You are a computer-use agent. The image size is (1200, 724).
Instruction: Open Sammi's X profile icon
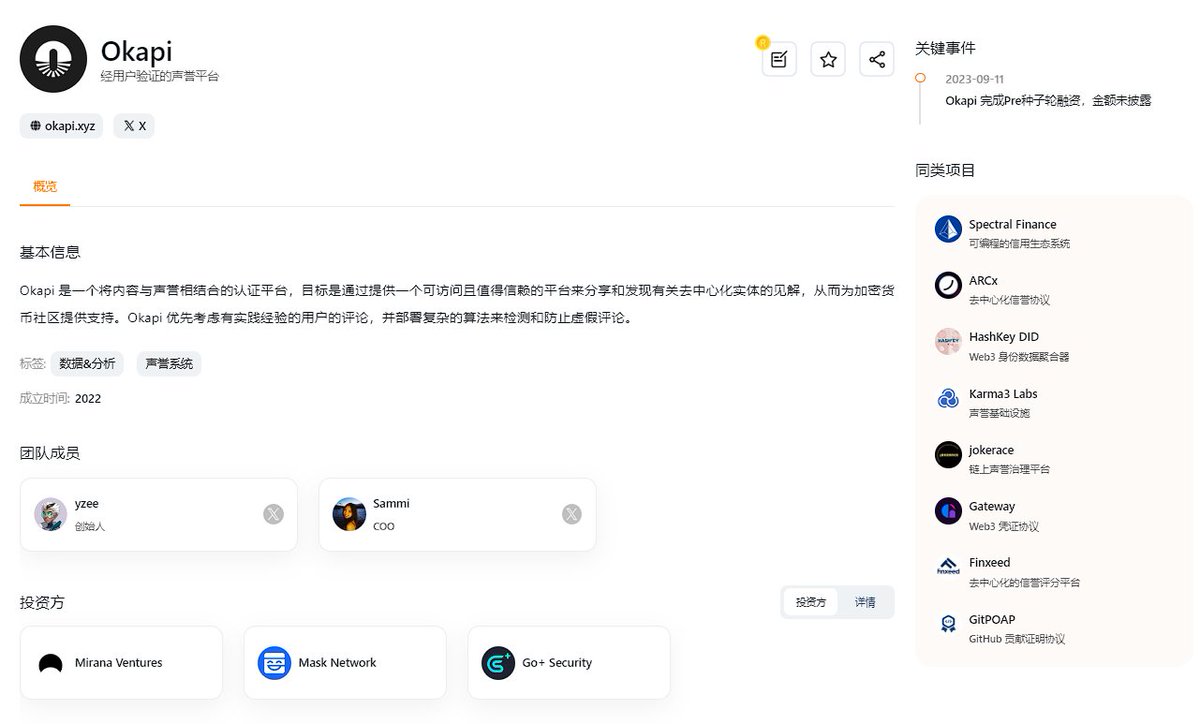coord(571,514)
